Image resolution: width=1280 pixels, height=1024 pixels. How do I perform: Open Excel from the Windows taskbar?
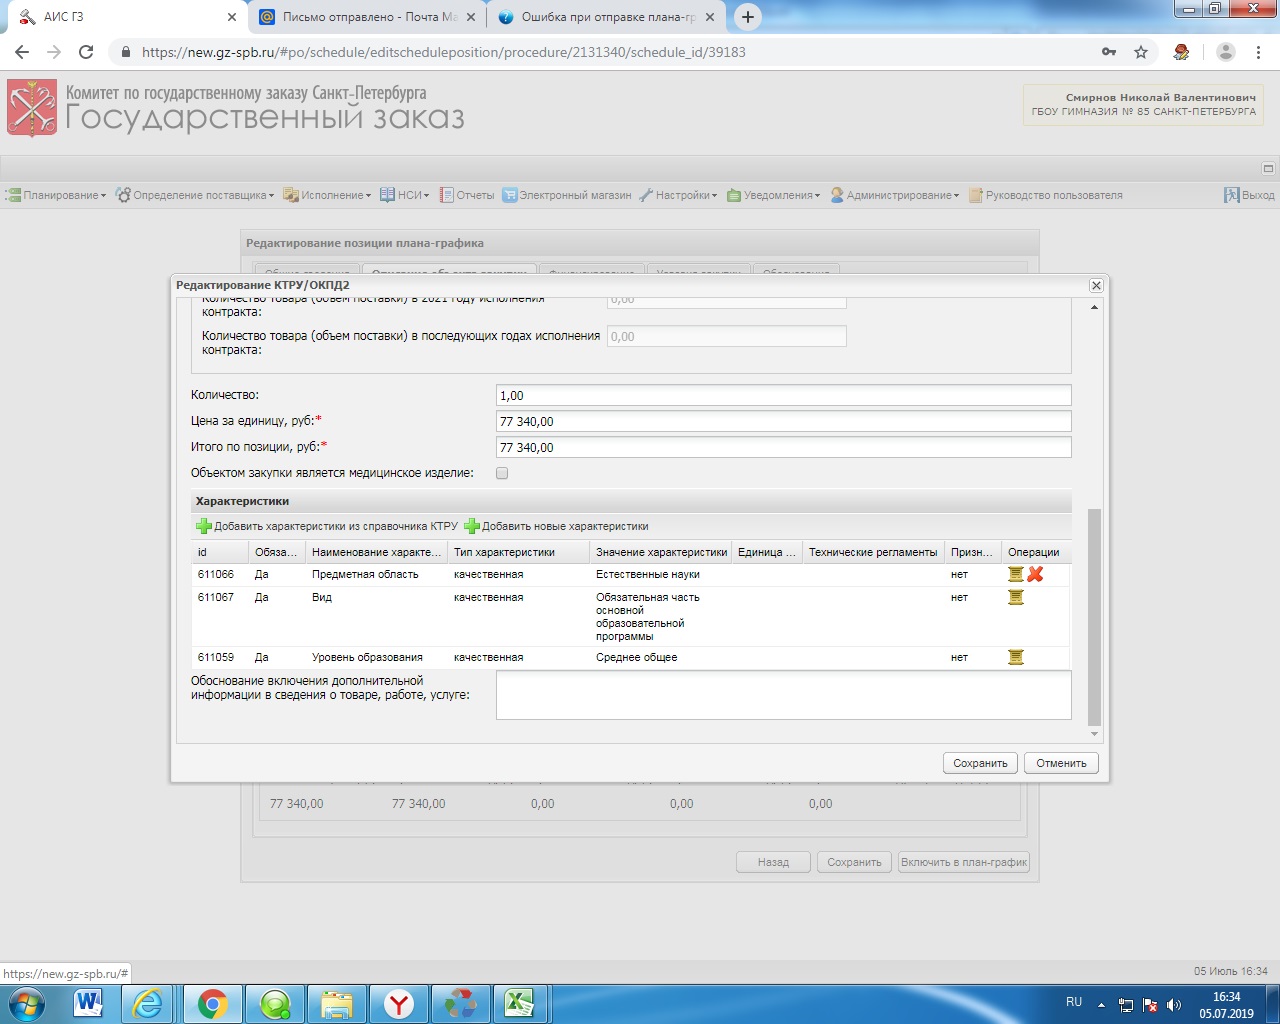tap(519, 1003)
